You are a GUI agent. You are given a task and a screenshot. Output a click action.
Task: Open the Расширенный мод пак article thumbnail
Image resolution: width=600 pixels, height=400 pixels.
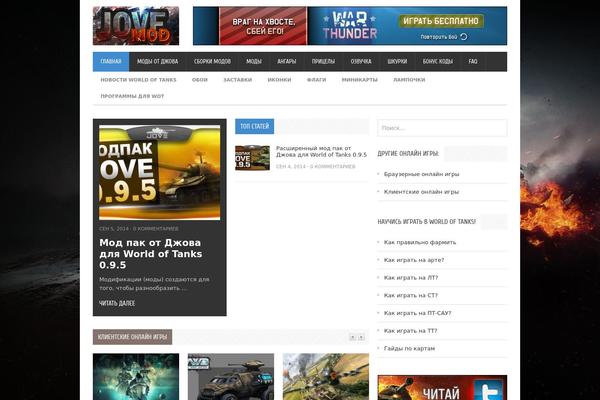pos(253,158)
